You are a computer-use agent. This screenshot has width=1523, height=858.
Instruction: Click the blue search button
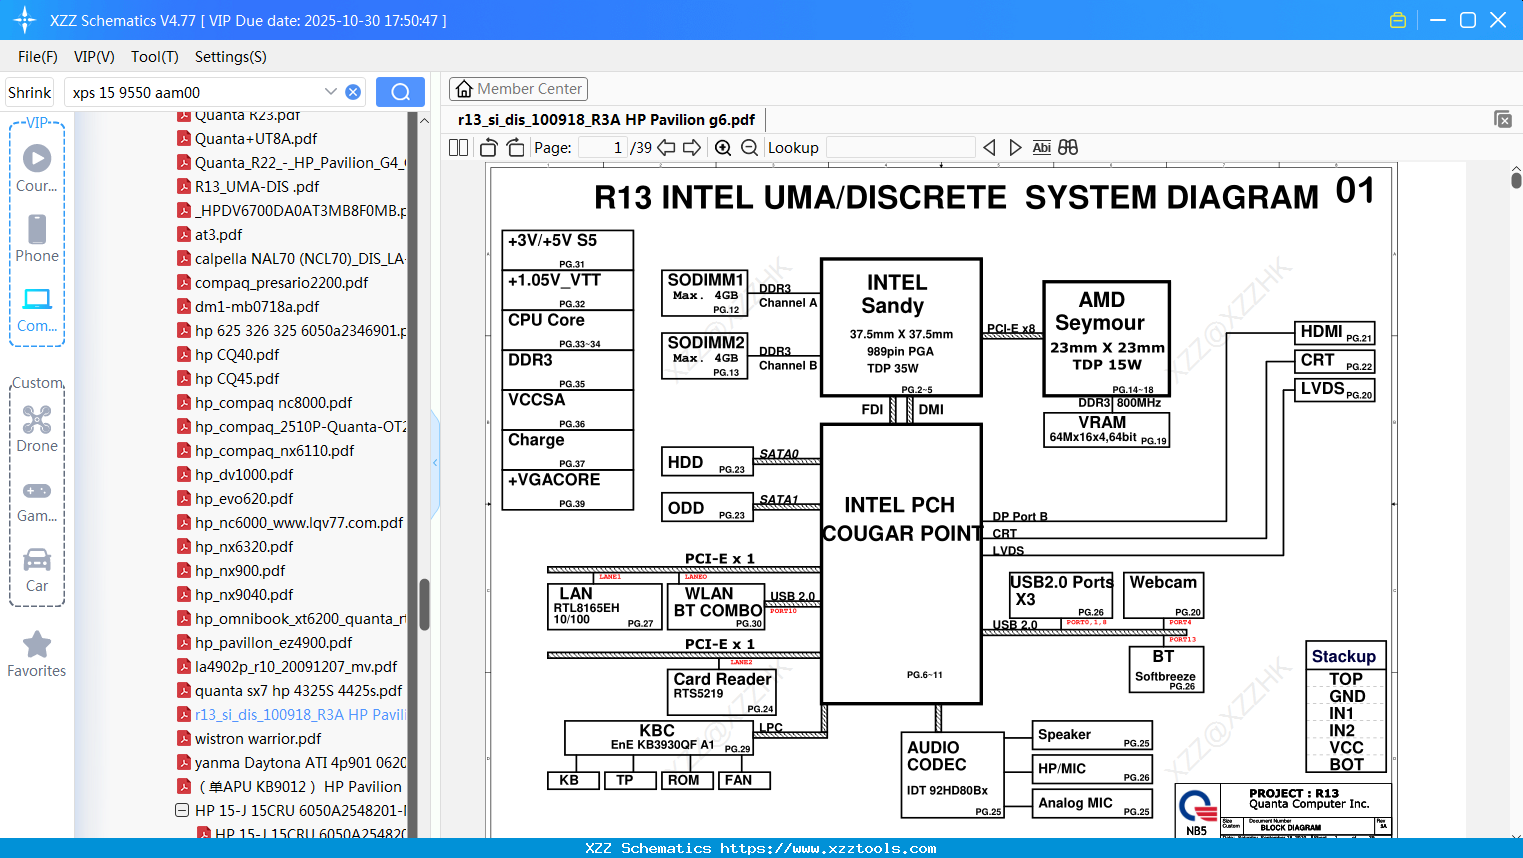[x=400, y=92]
